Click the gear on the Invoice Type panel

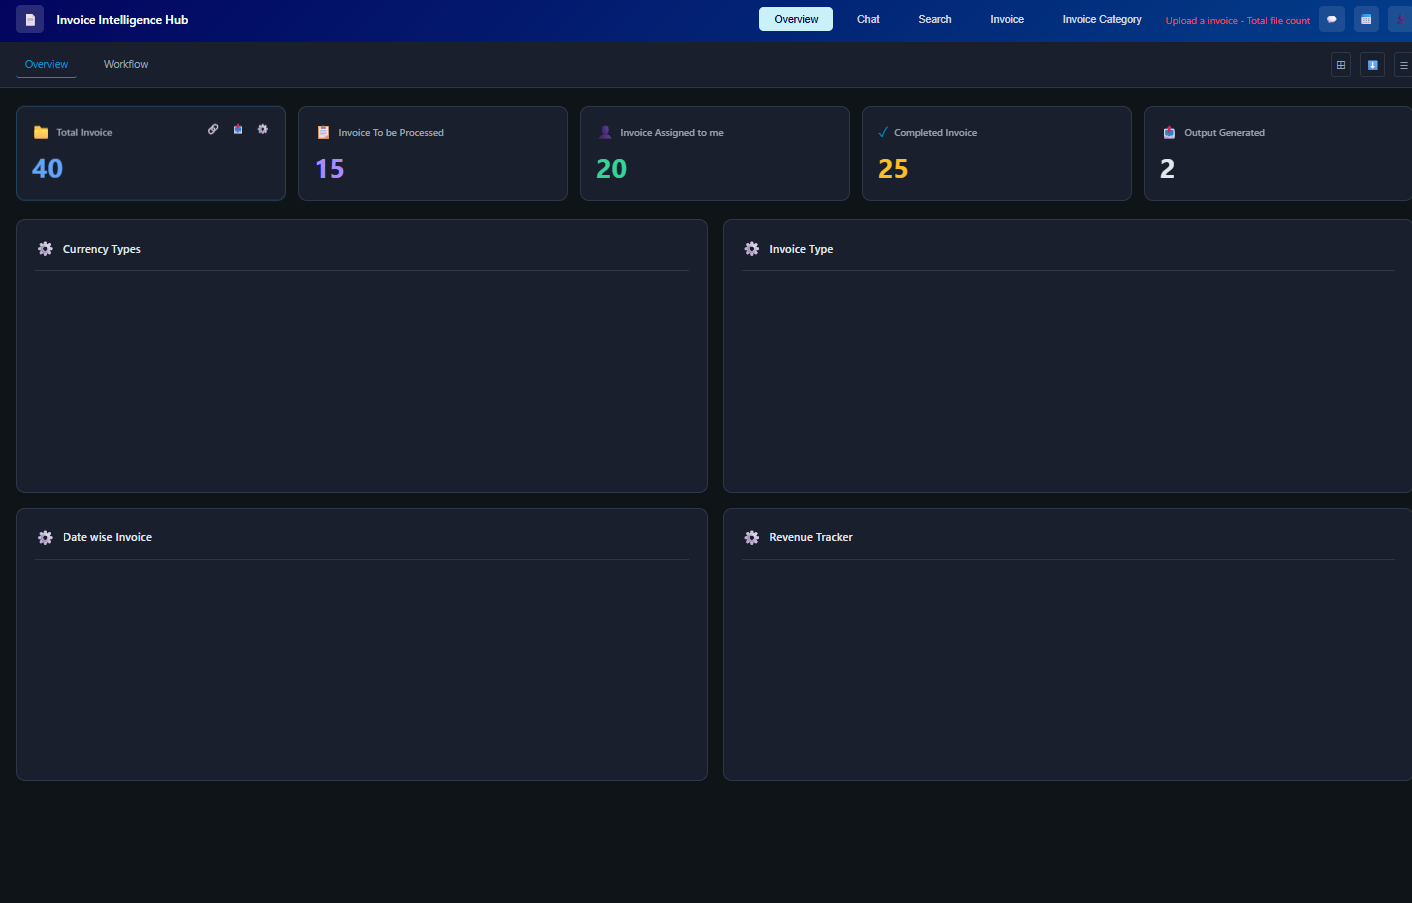click(x=752, y=248)
